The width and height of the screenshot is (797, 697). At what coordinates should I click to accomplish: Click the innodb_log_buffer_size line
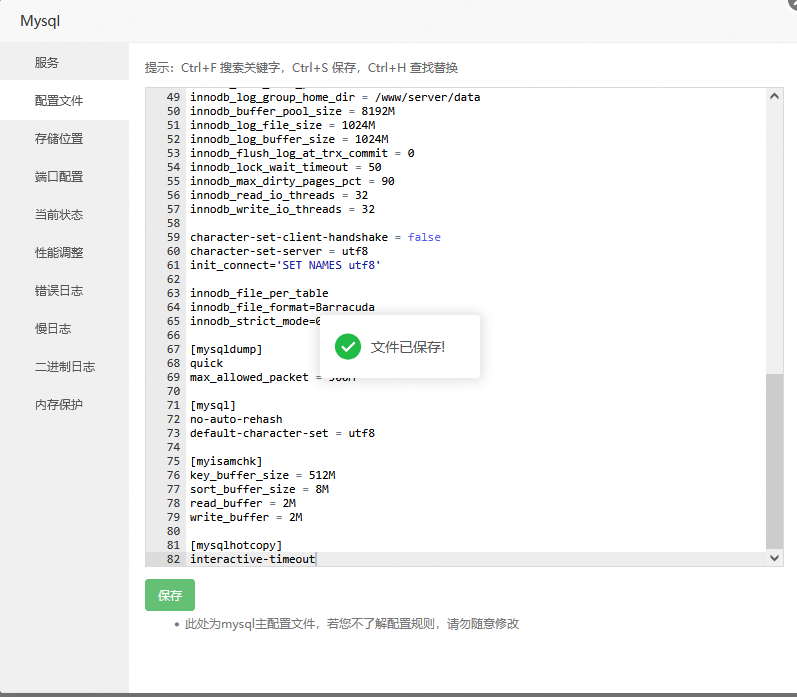(289, 139)
